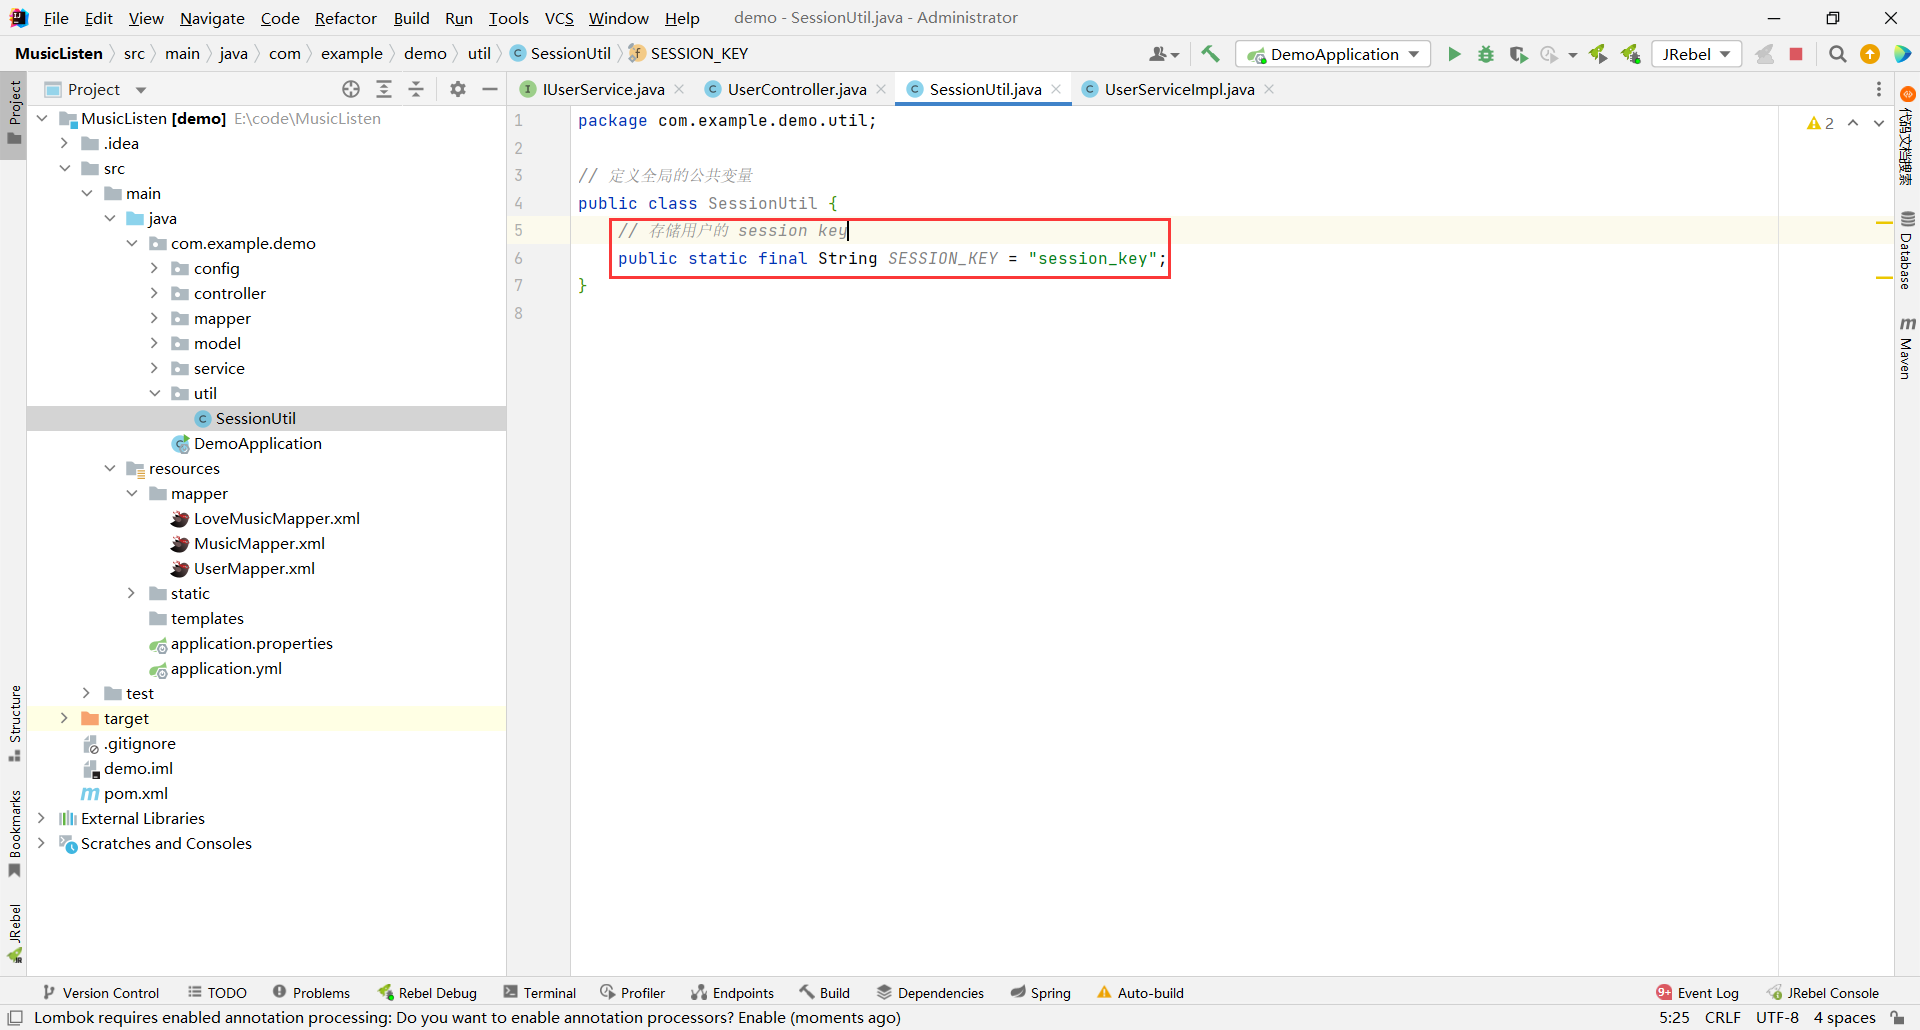The height and width of the screenshot is (1030, 1920).
Task: Run DemoApplication with the green play icon
Action: [1454, 54]
